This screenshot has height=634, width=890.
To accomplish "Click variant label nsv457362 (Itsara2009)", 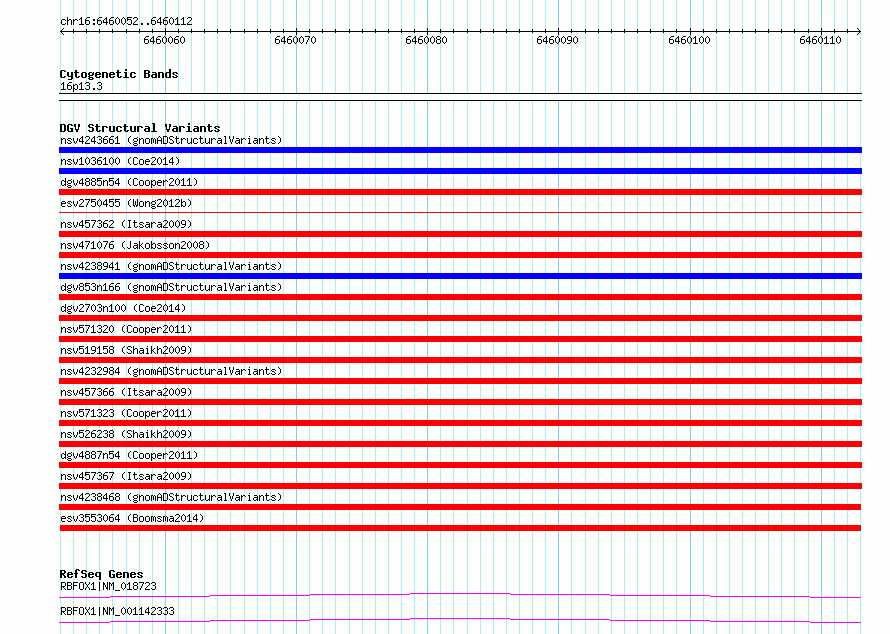I will (126, 224).
